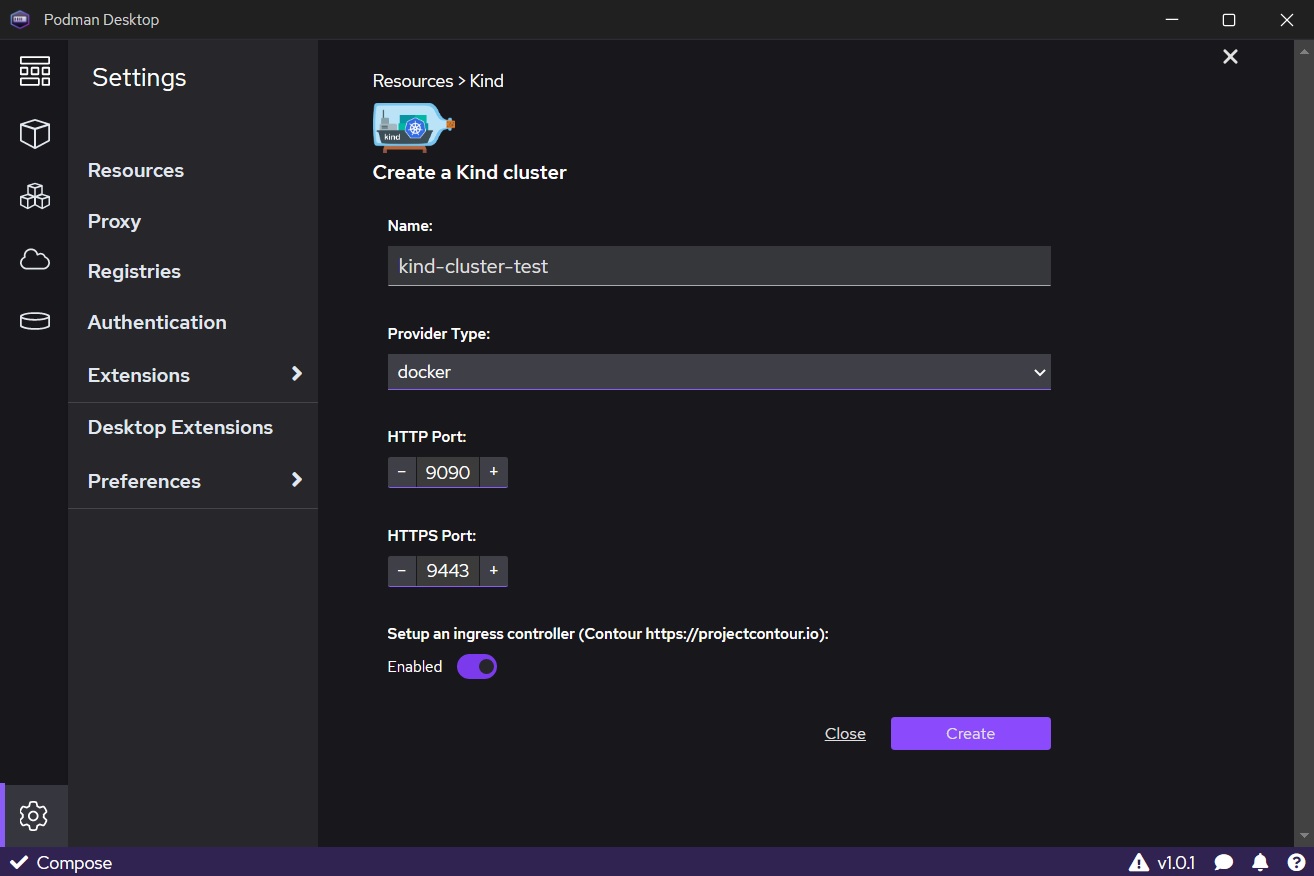
Task: Click the Create button
Action: [970, 733]
